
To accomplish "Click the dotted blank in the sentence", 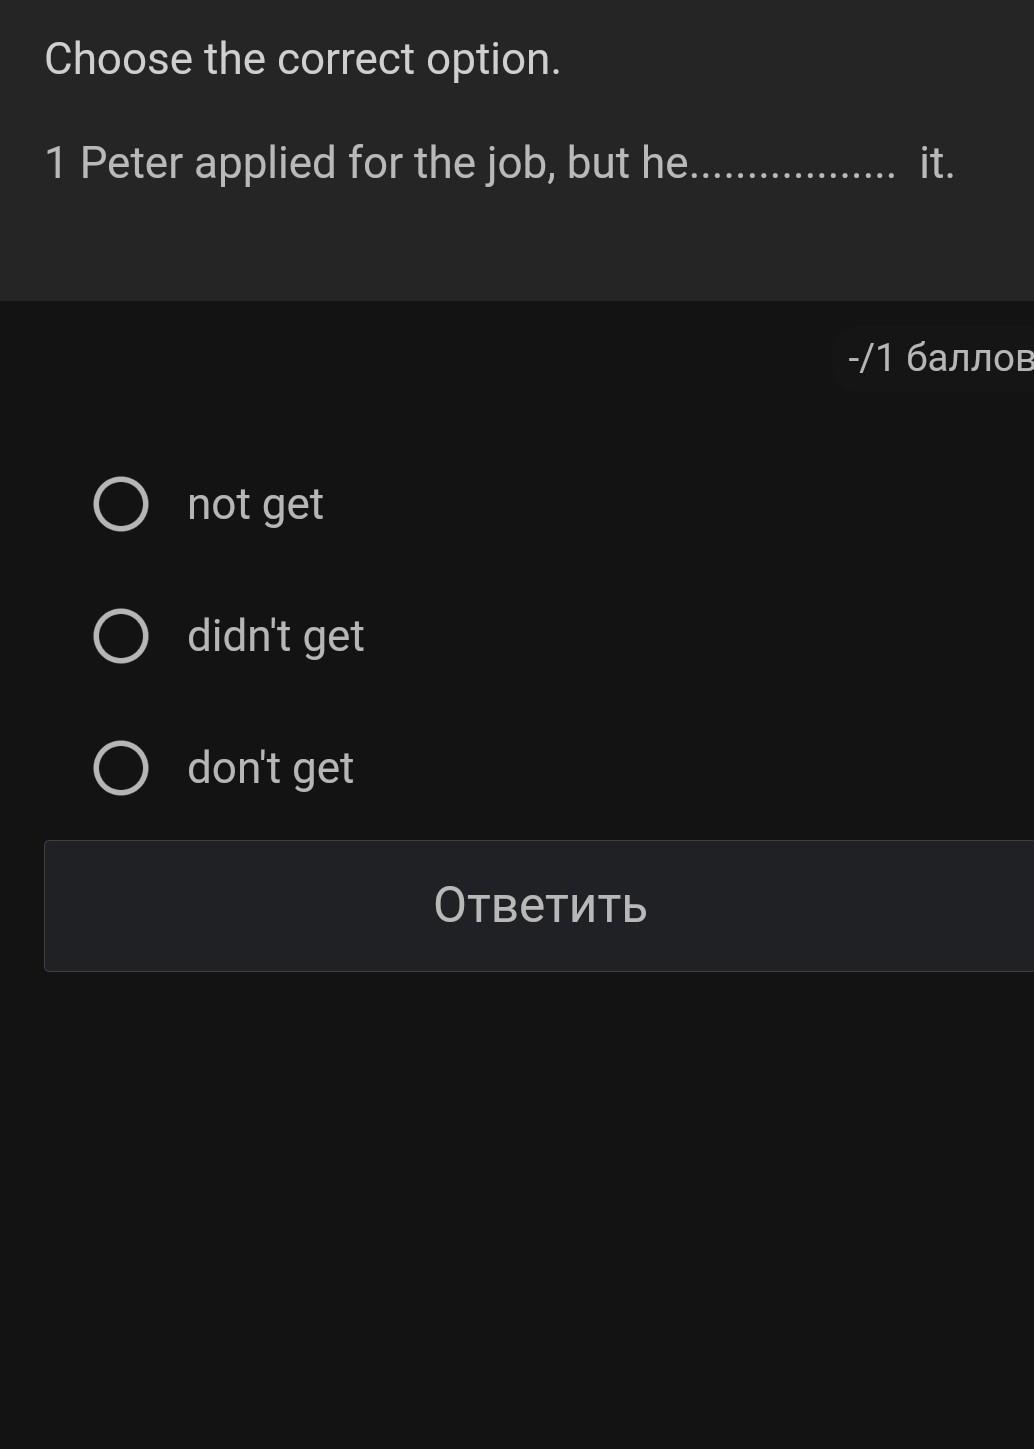I will tap(794, 165).
